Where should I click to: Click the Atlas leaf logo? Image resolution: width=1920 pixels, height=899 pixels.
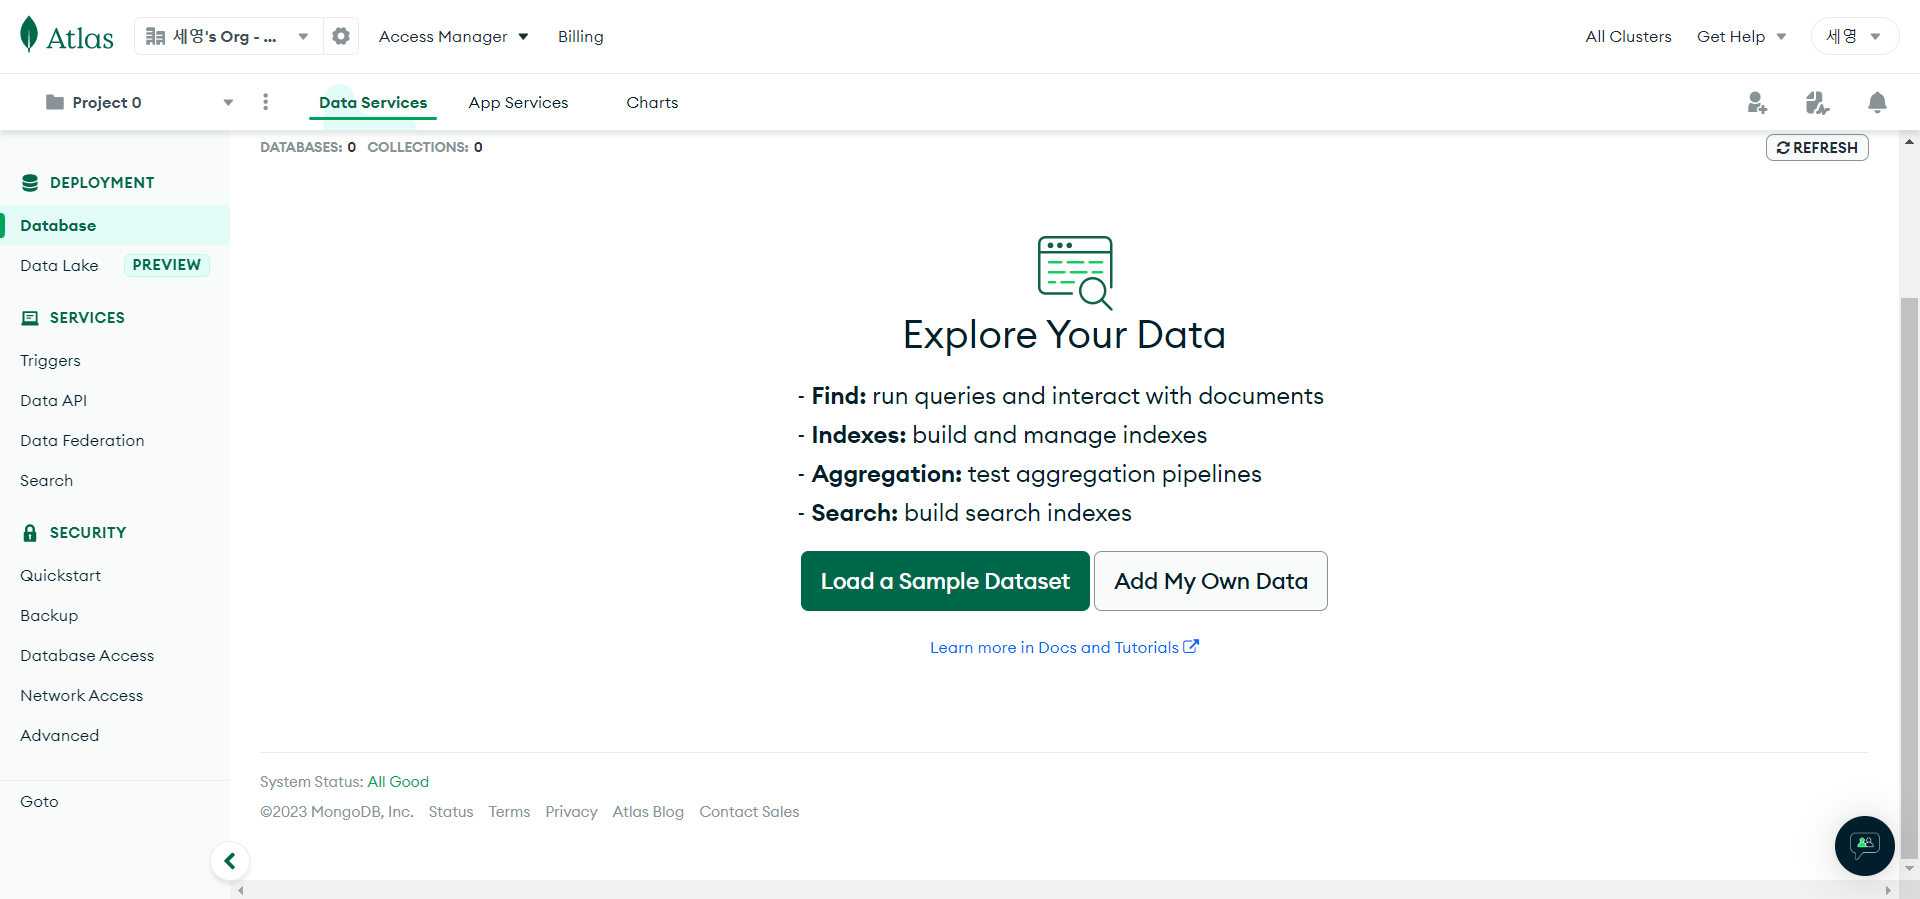(66, 36)
